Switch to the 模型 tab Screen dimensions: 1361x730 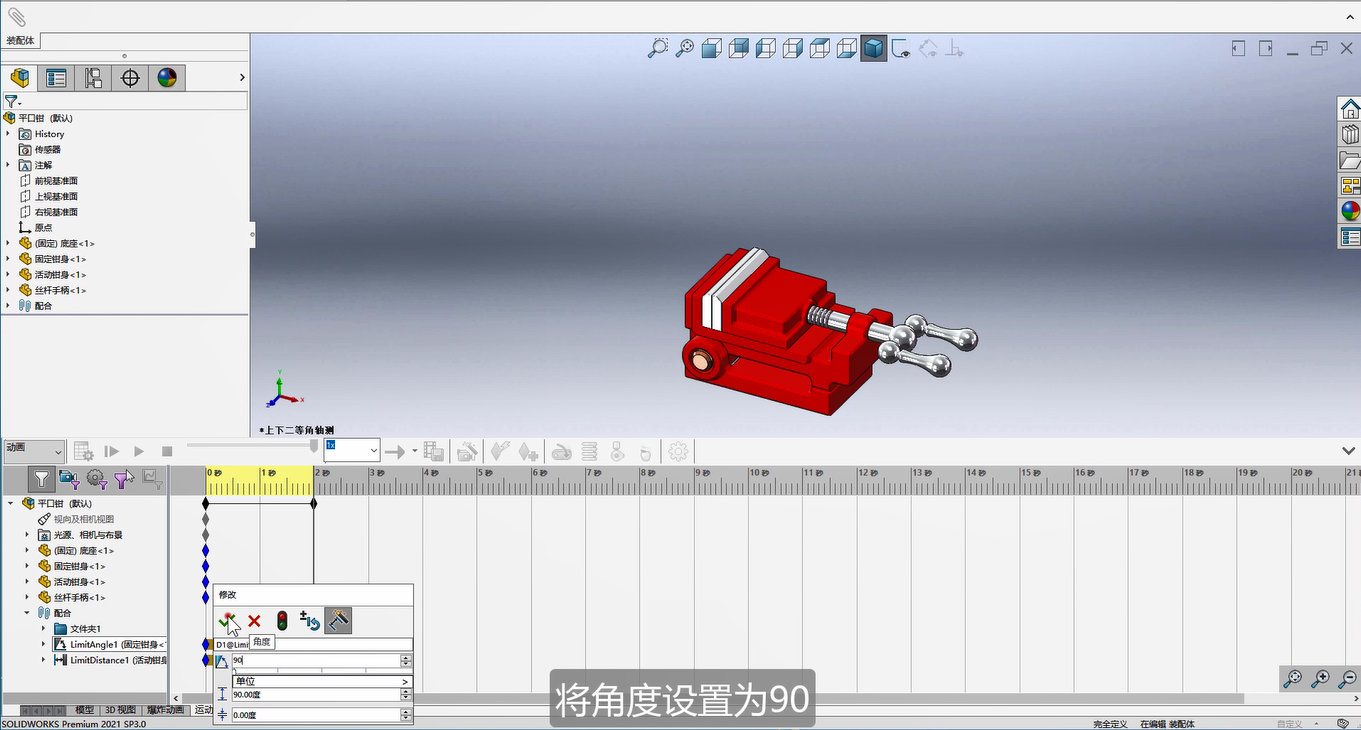point(85,710)
